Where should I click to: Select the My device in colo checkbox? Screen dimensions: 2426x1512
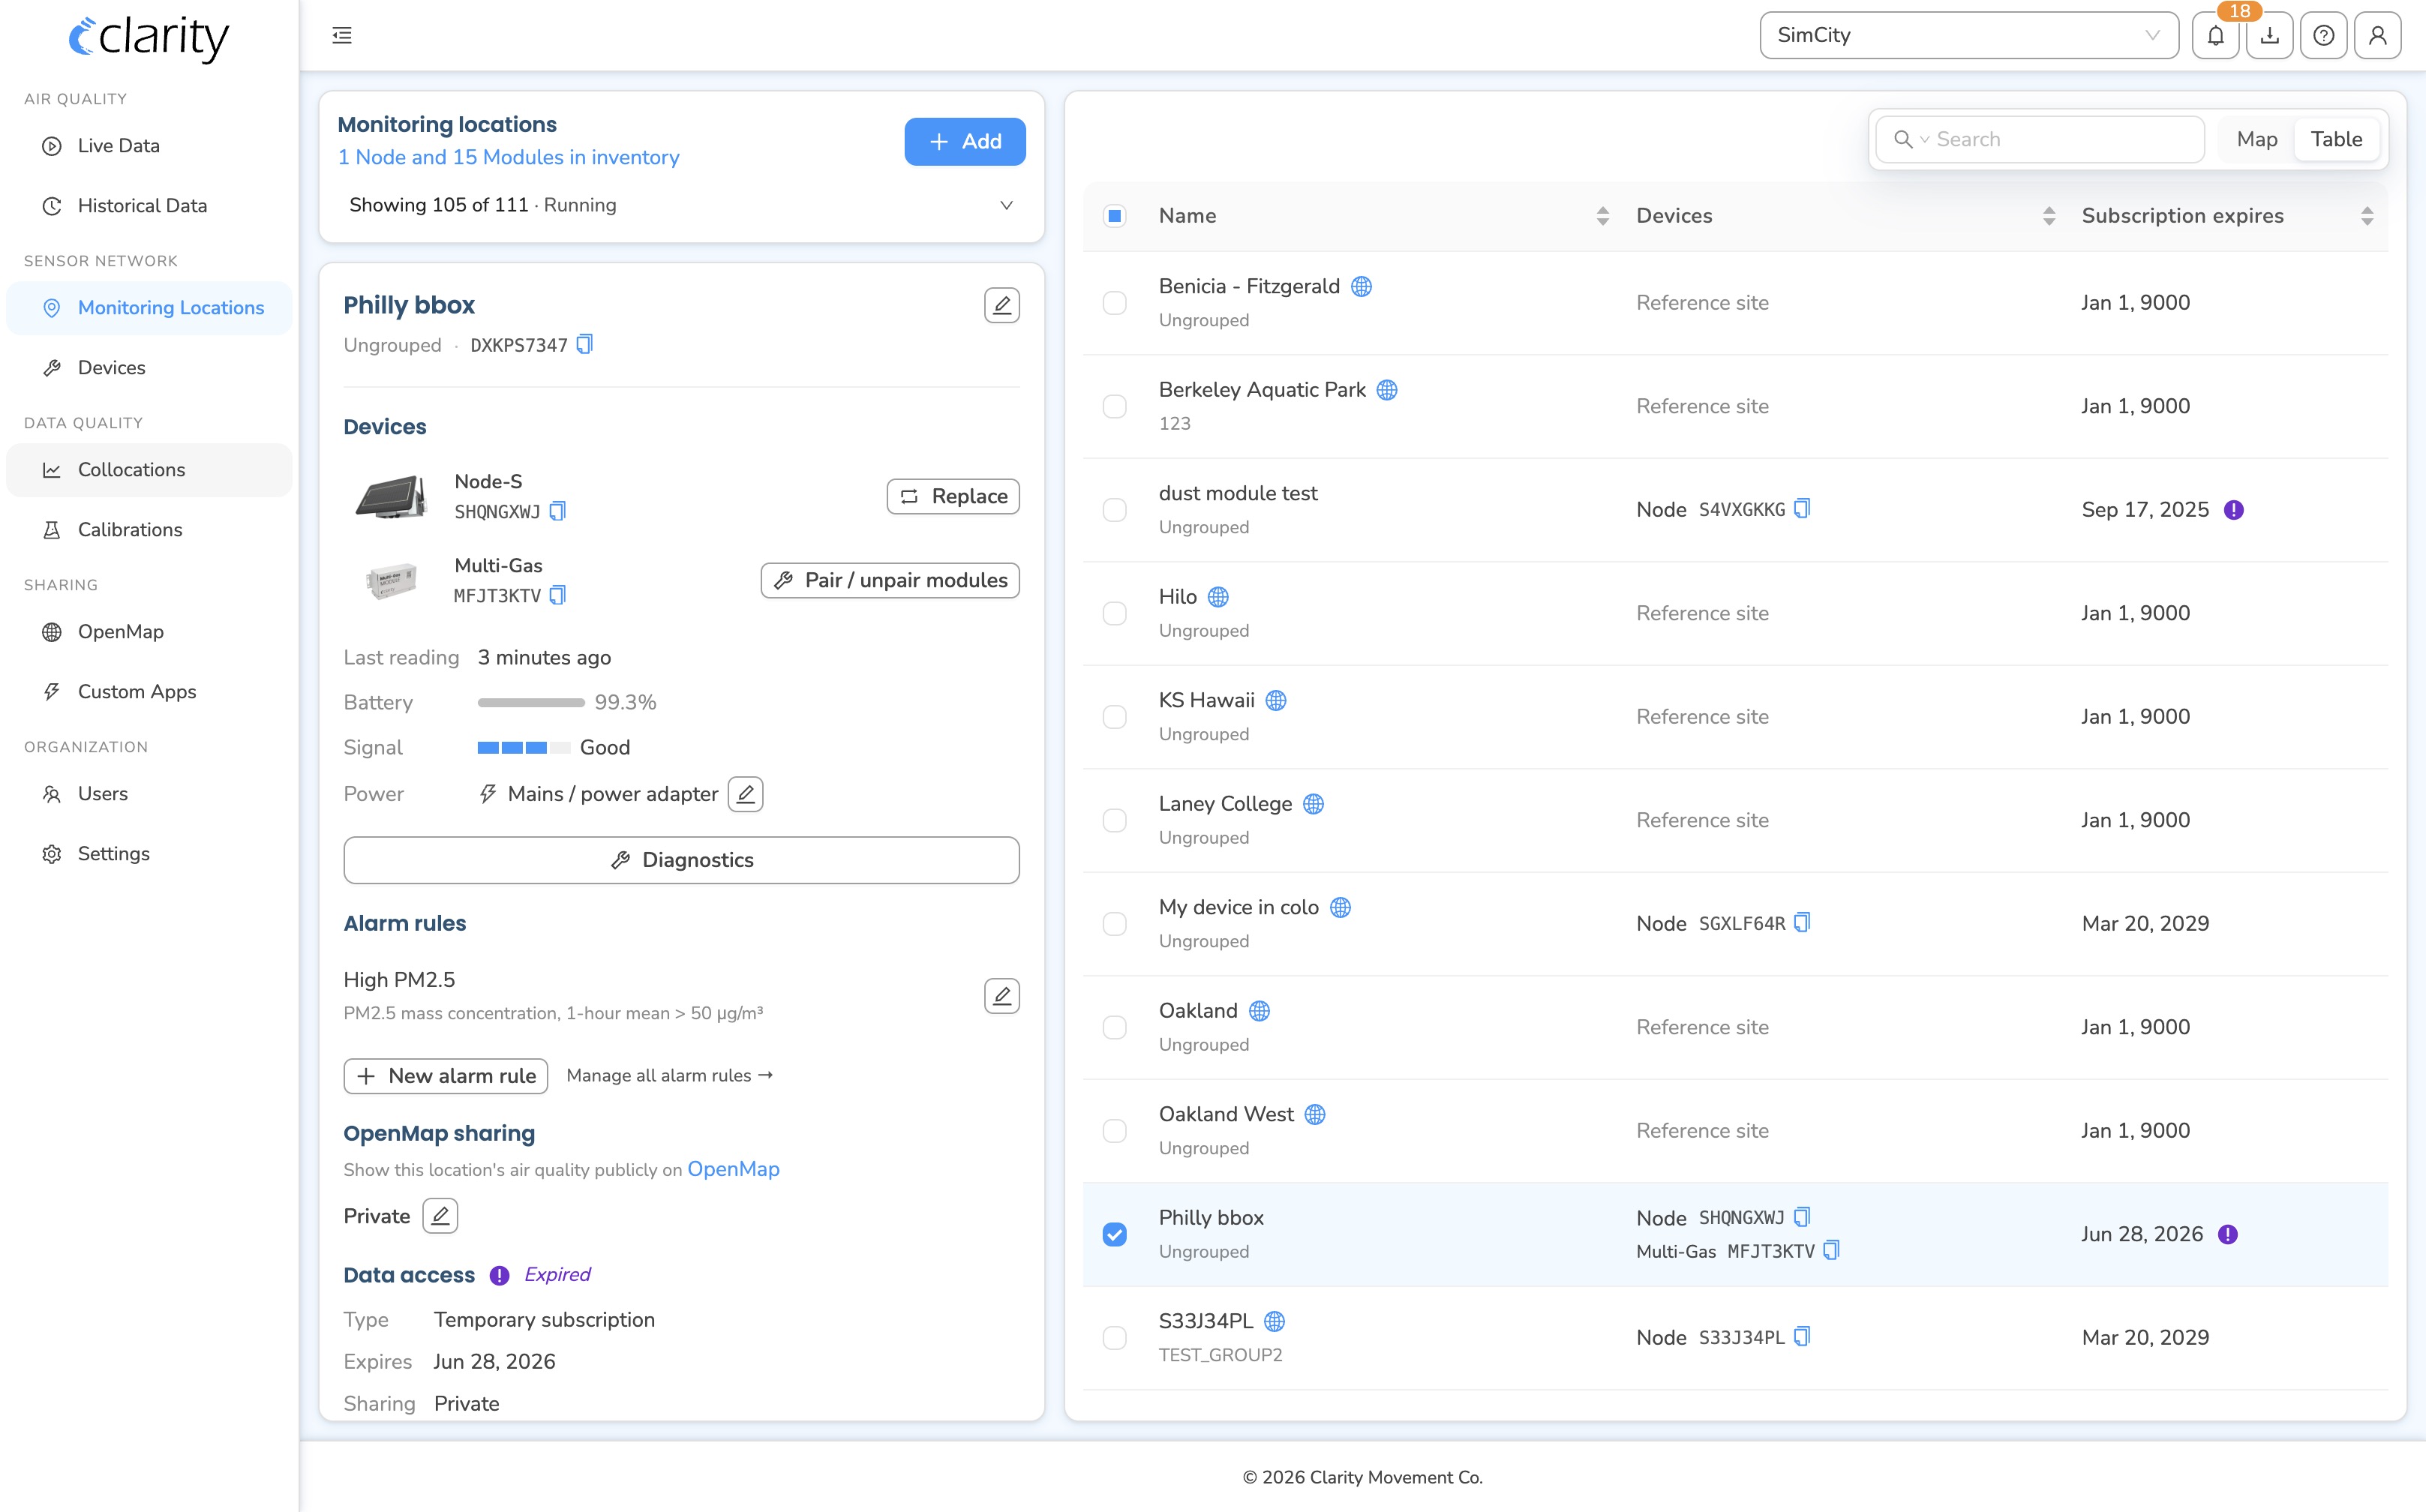(1115, 924)
